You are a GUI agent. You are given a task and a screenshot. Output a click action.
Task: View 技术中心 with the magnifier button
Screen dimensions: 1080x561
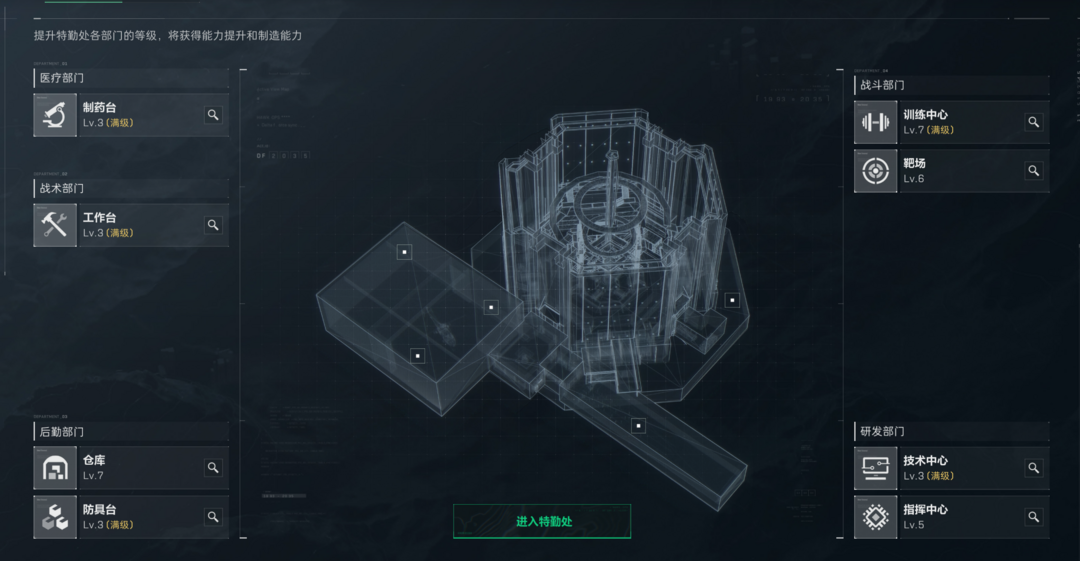[x=1034, y=468]
